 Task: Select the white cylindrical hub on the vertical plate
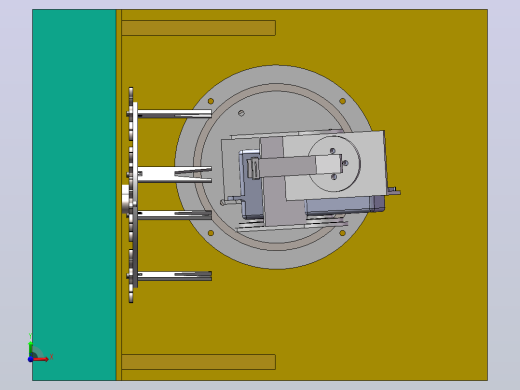(x=125, y=199)
